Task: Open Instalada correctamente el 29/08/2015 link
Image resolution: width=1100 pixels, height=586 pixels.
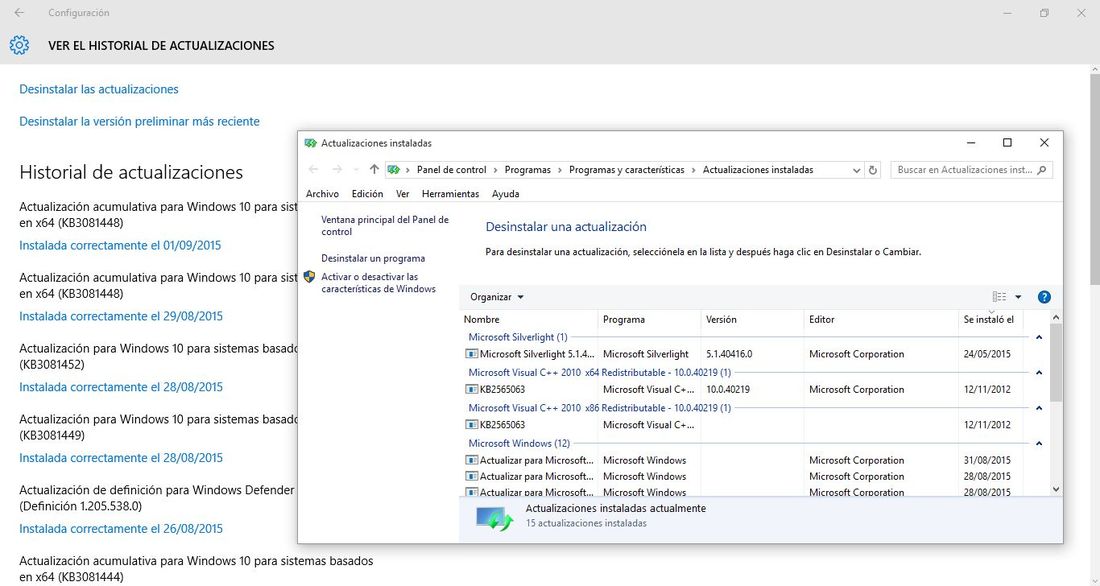Action: coord(121,317)
